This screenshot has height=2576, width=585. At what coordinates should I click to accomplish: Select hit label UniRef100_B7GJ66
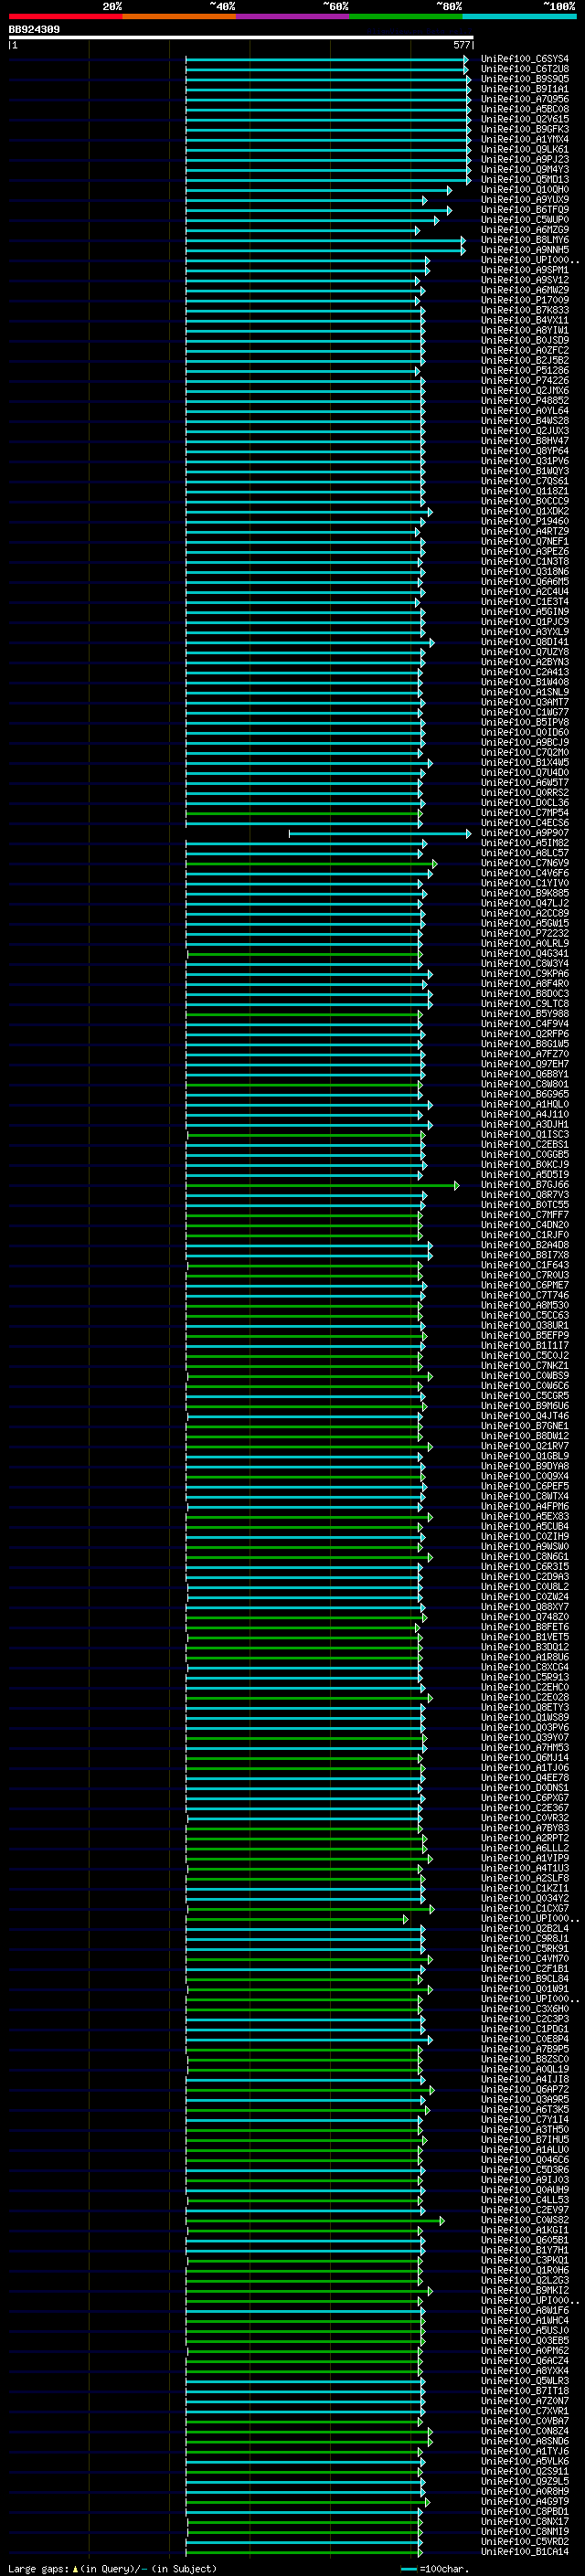click(x=525, y=1185)
